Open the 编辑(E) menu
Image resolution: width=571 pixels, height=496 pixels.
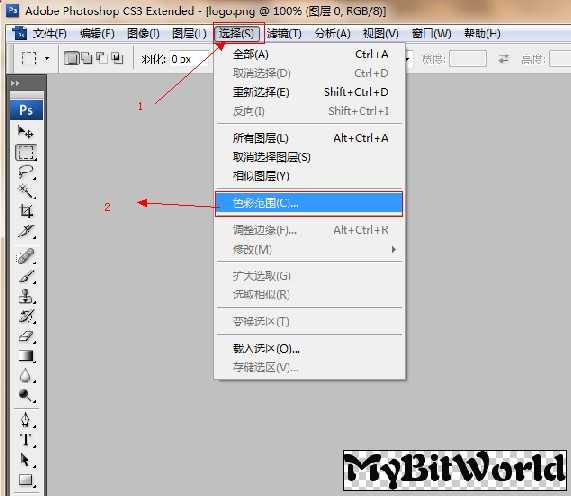[97, 34]
